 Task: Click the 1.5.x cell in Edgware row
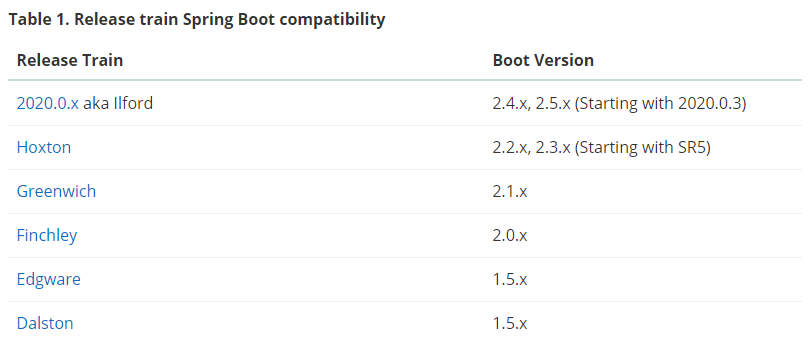tap(510, 279)
